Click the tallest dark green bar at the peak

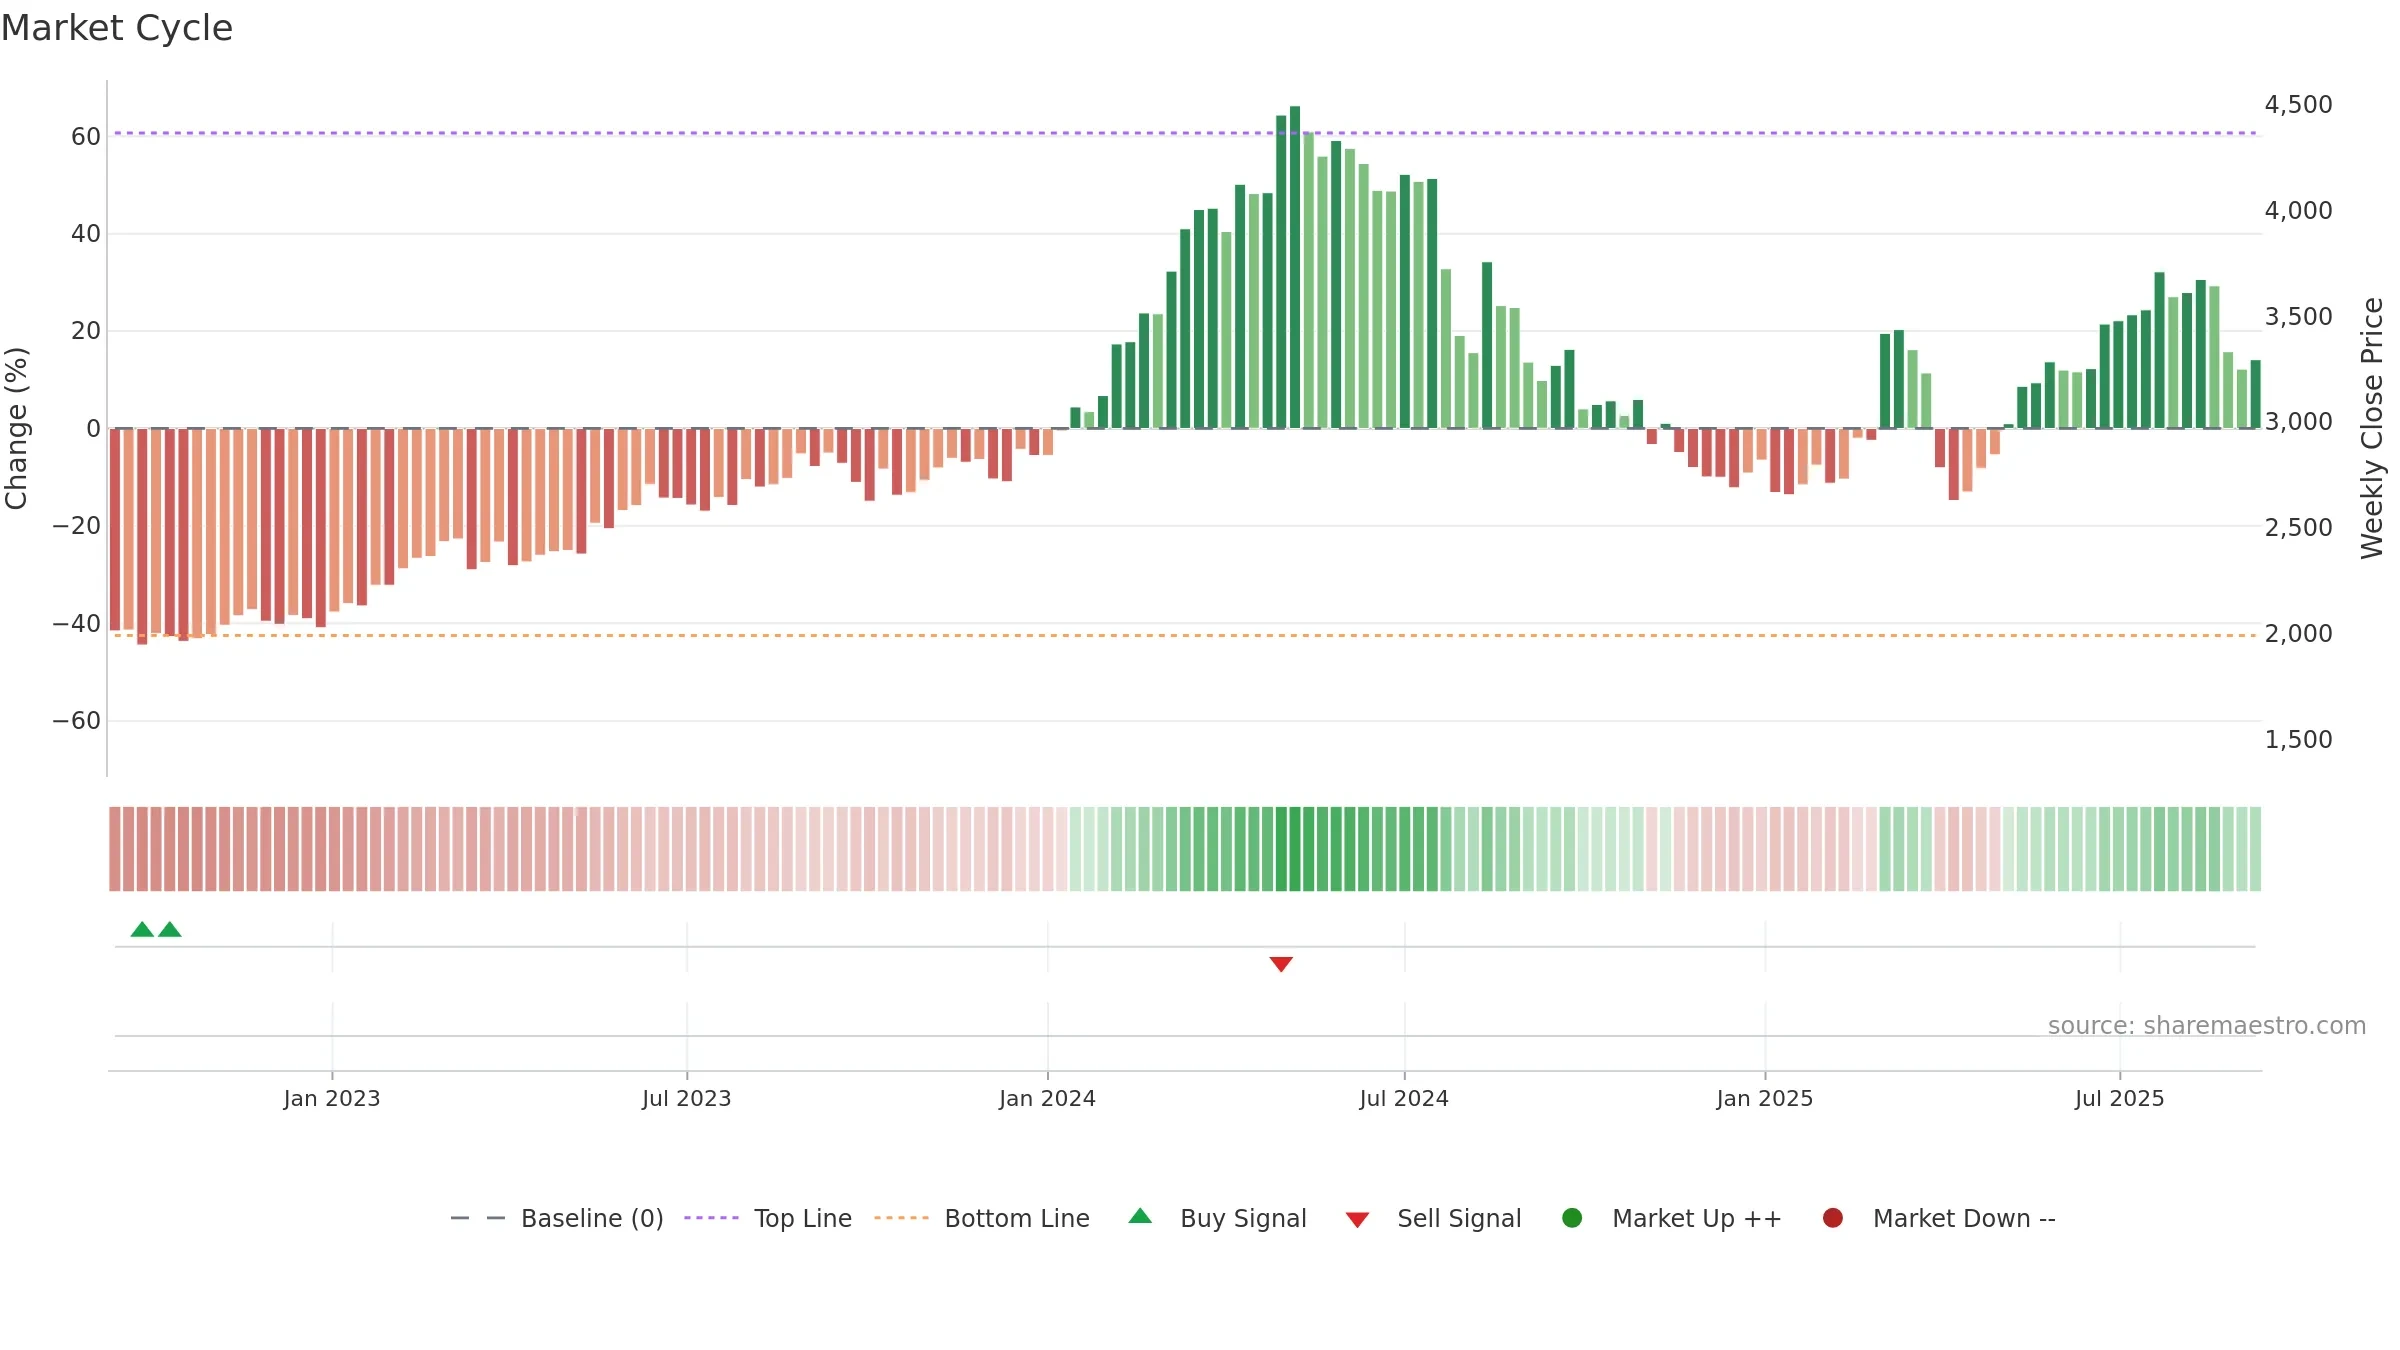click(1295, 267)
